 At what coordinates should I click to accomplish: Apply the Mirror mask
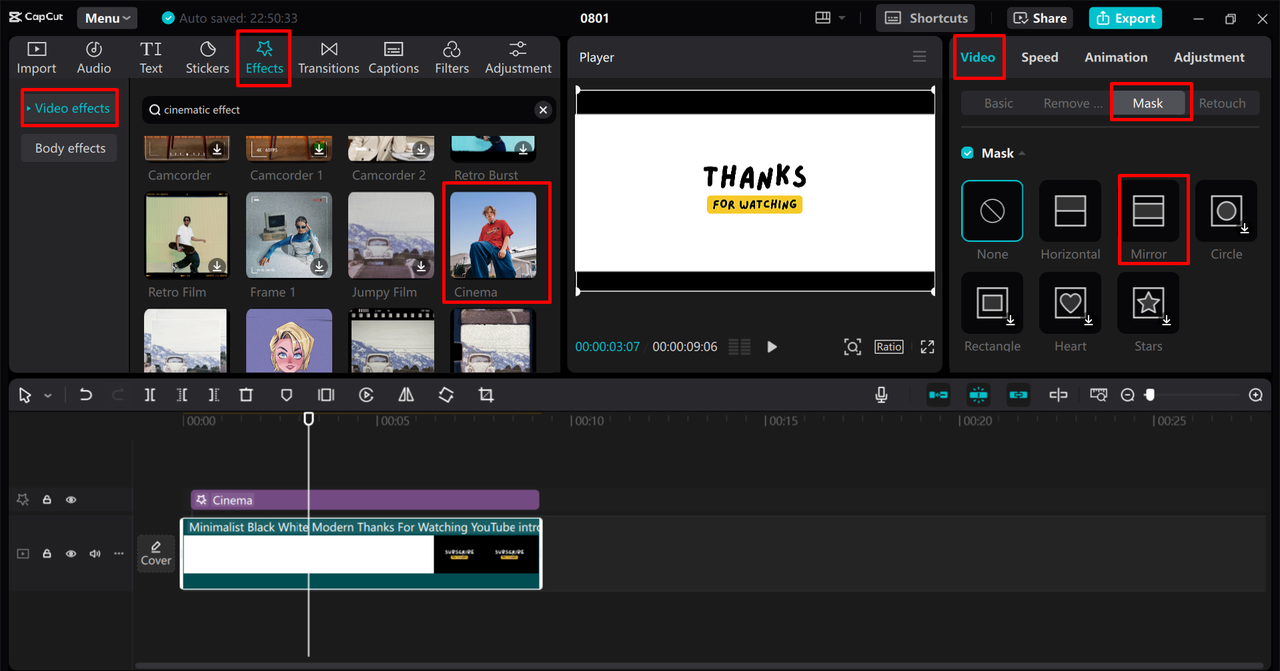[1148, 211]
